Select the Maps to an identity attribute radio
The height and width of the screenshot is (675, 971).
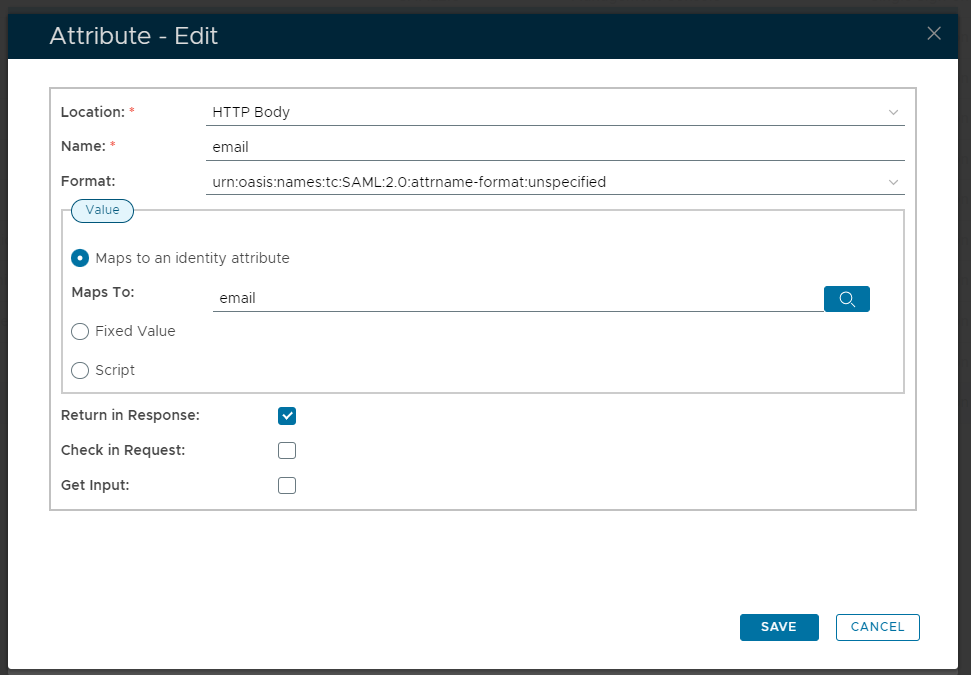pyautogui.click(x=80, y=258)
